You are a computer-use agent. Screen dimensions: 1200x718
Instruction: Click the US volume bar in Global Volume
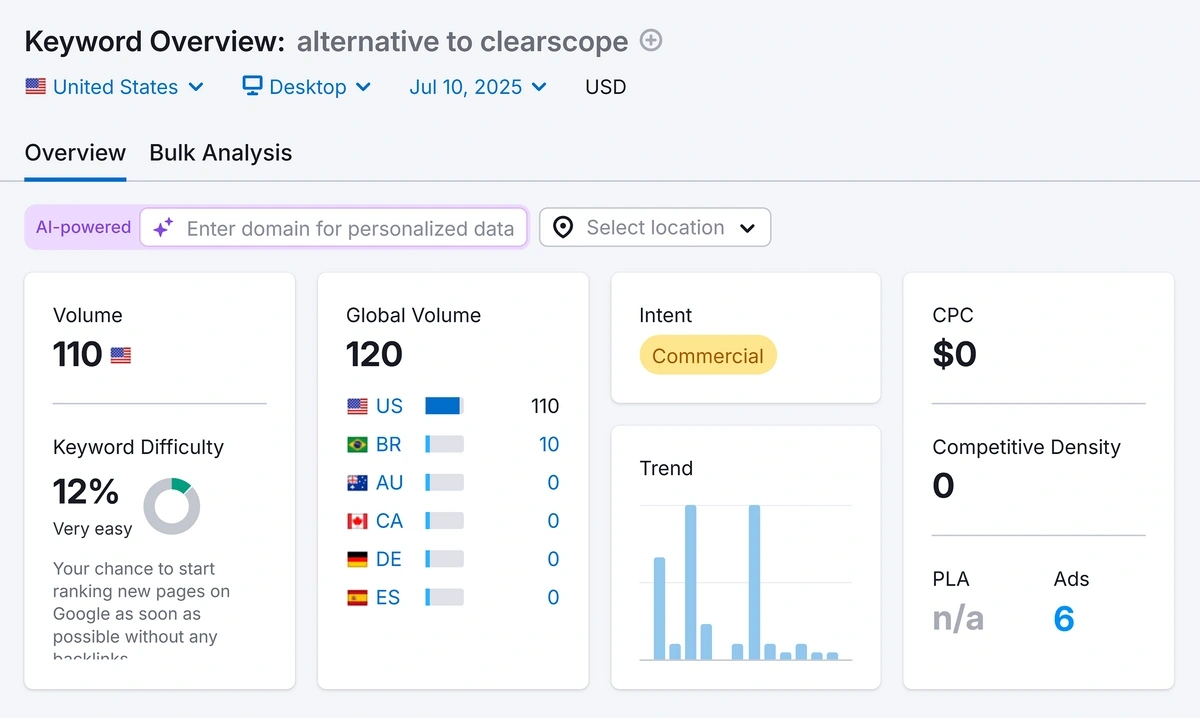pos(444,406)
